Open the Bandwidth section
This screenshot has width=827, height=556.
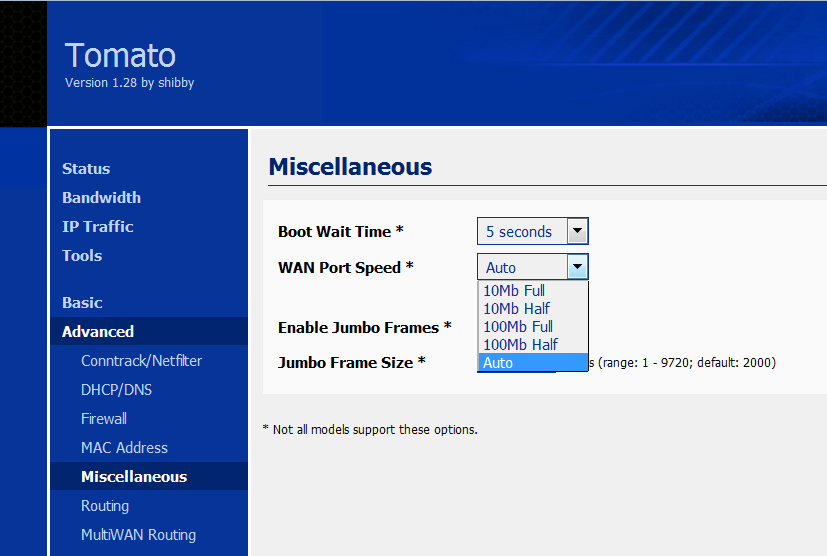click(x=101, y=198)
